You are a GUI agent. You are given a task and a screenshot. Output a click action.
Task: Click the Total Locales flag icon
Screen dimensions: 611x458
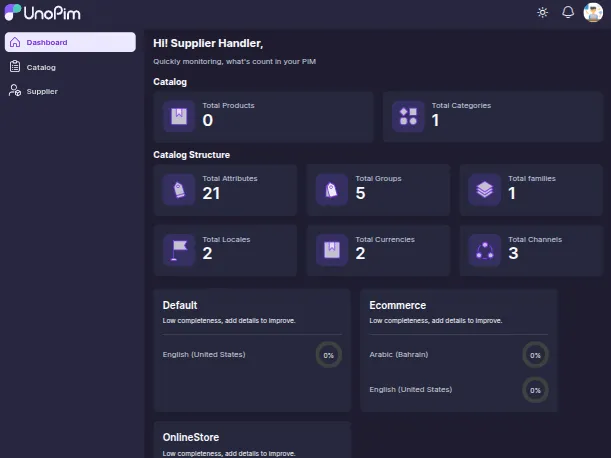click(x=179, y=250)
